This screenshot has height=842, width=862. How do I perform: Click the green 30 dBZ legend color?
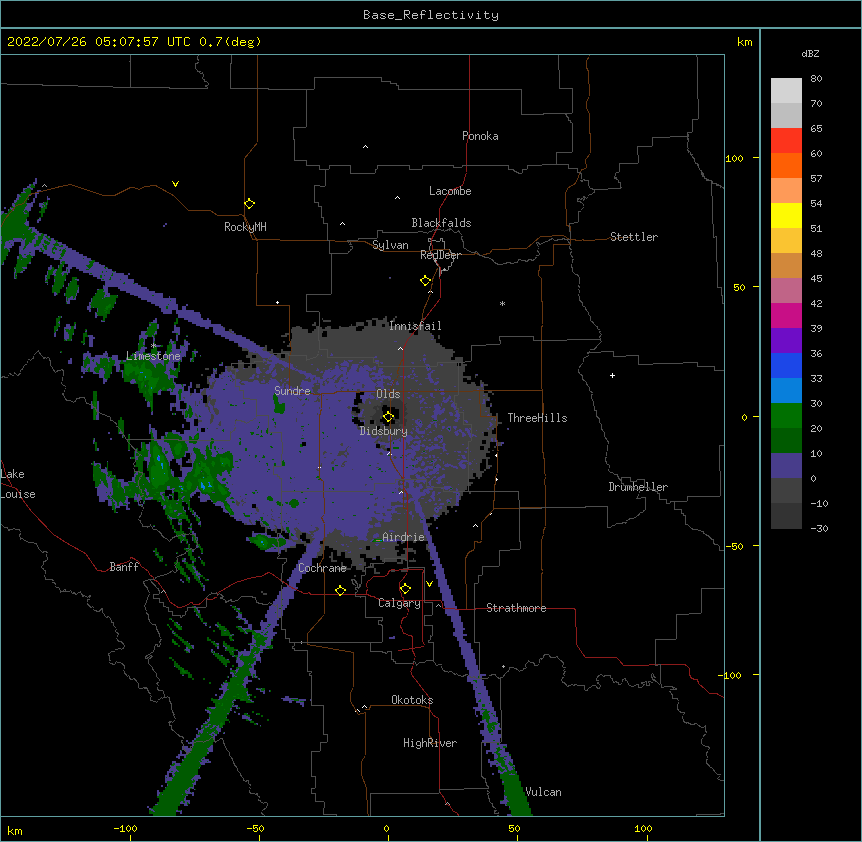pos(786,416)
